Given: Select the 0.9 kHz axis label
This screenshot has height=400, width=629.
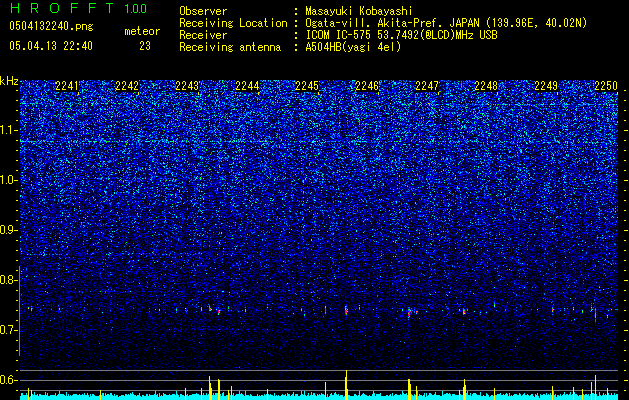Looking at the screenshot, I should [8, 230].
